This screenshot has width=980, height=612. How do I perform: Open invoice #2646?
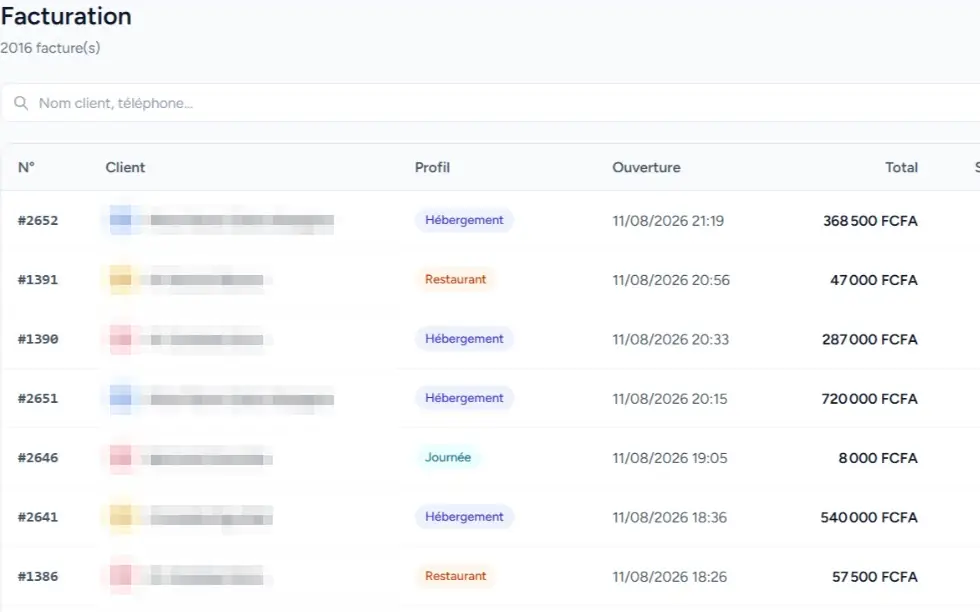[38, 458]
